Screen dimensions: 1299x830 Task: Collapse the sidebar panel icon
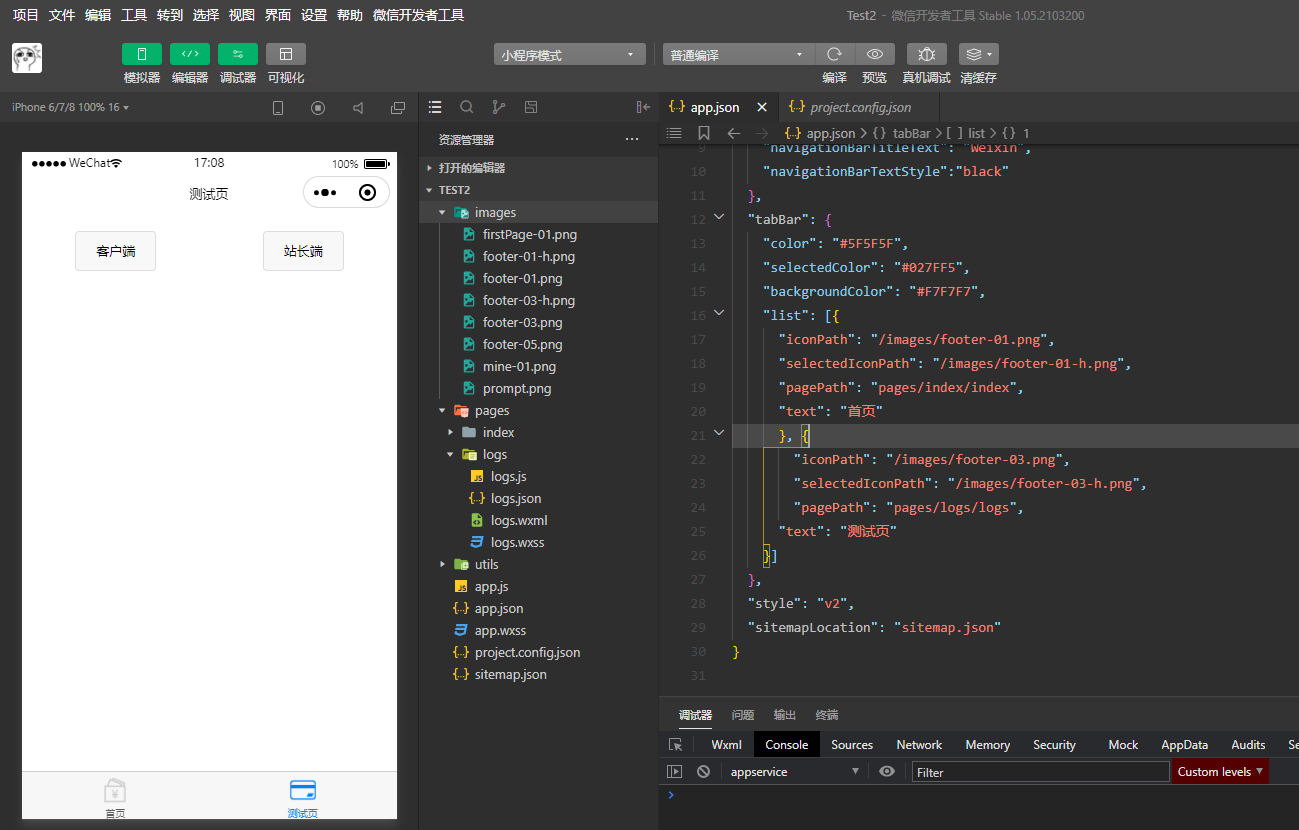(x=643, y=107)
